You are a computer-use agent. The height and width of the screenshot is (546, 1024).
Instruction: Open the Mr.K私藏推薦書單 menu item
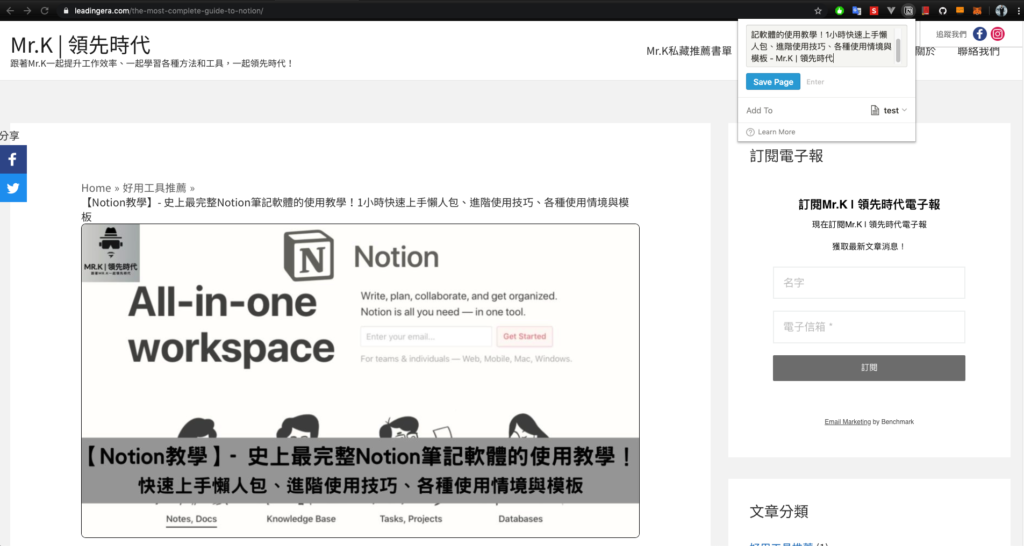(x=689, y=51)
